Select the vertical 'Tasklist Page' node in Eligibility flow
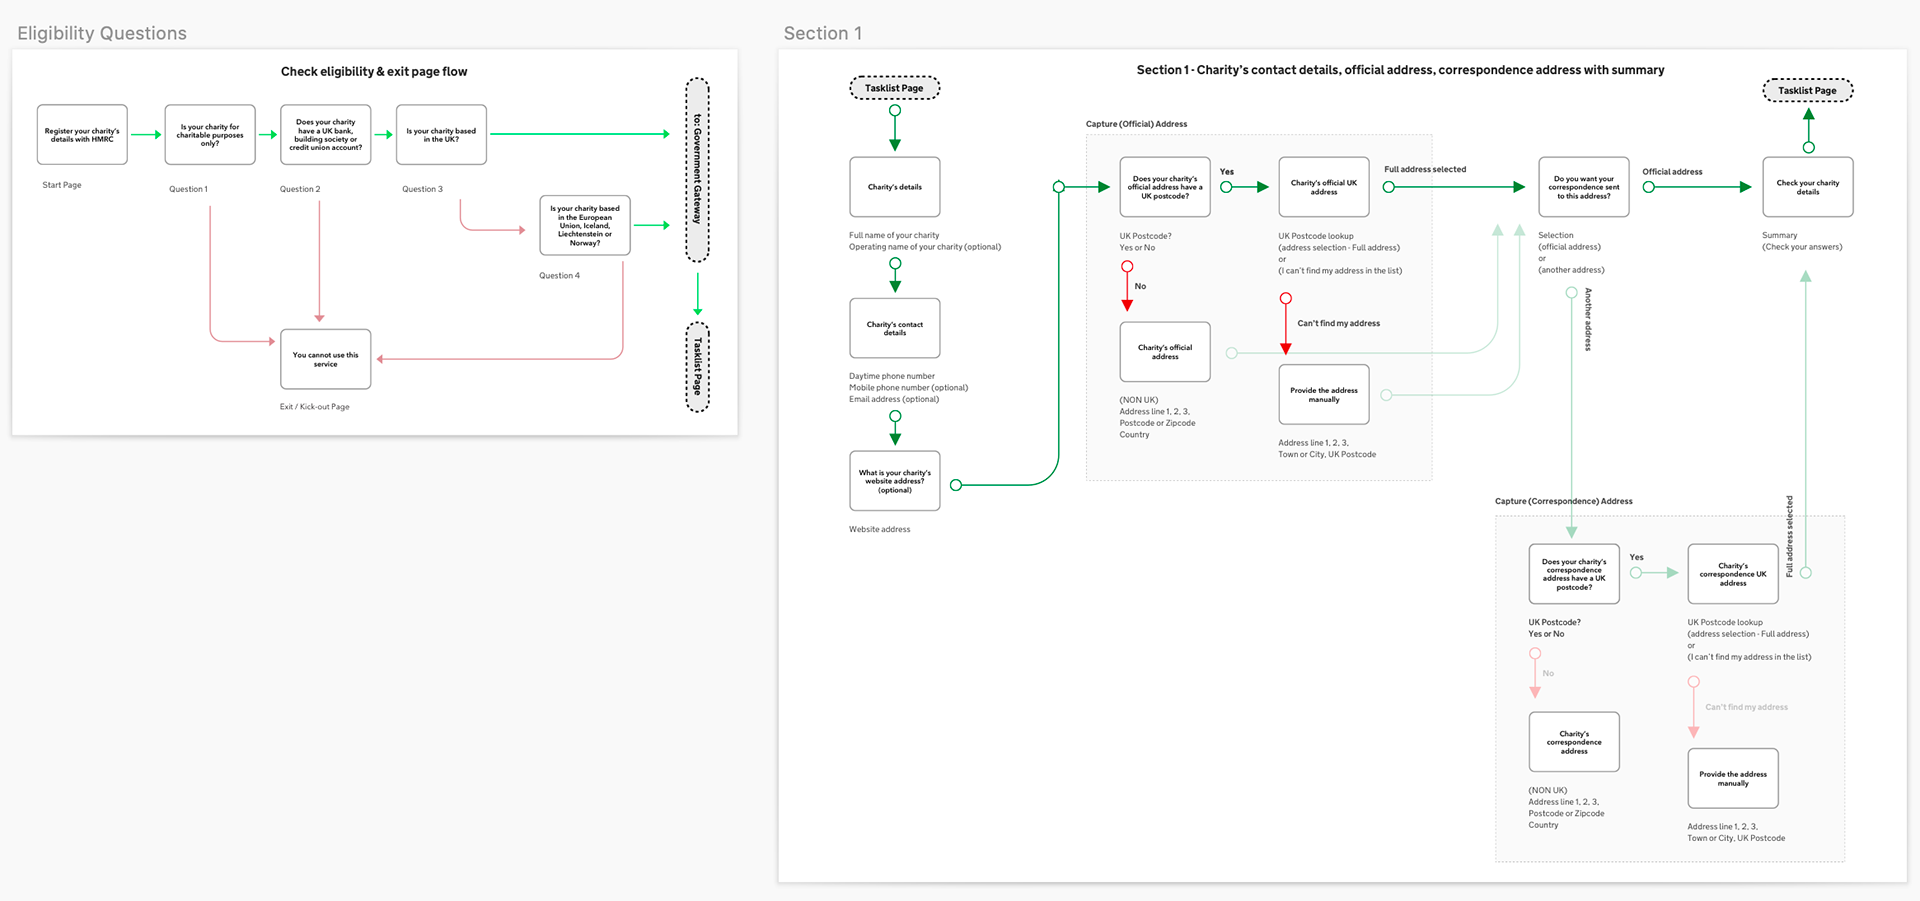Screen dimensions: 1920x901 [697, 367]
